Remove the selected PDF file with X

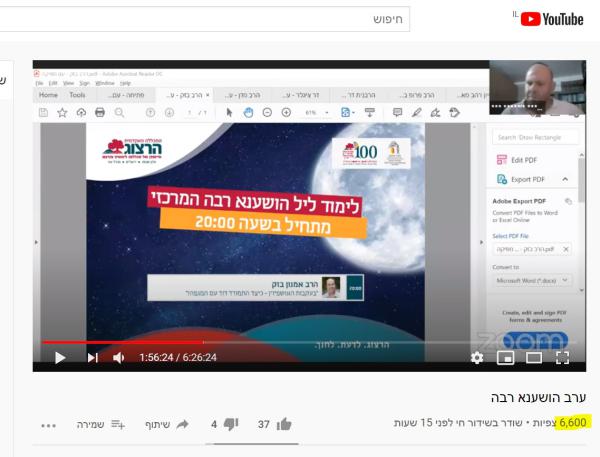[566, 249]
